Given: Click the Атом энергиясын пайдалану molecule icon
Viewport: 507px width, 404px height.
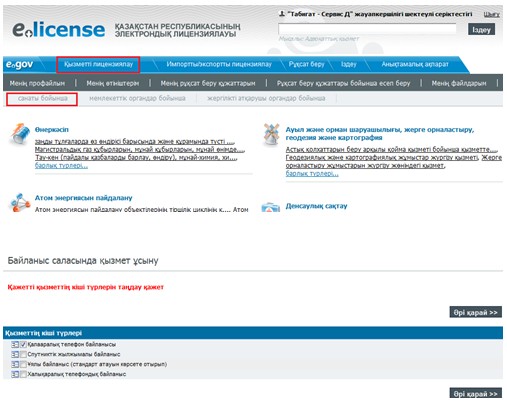Looking at the screenshot, I should click(x=20, y=202).
